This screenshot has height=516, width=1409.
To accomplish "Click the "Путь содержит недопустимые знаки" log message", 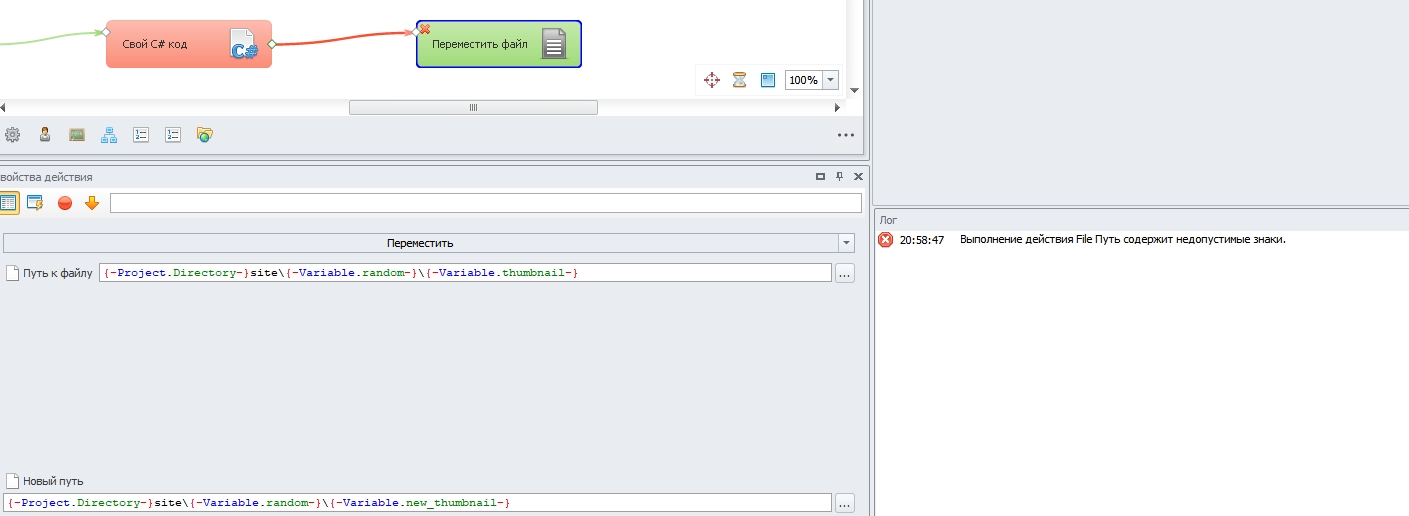I will pos(1190,240).
